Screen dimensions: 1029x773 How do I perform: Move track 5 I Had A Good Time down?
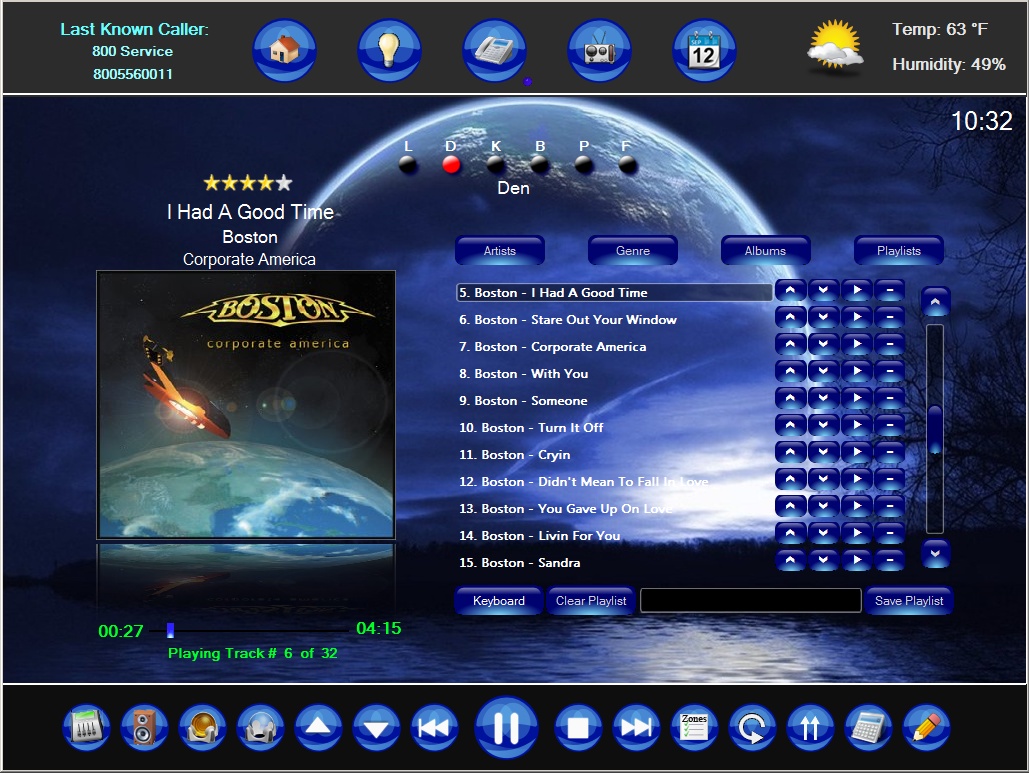[824, 291]
